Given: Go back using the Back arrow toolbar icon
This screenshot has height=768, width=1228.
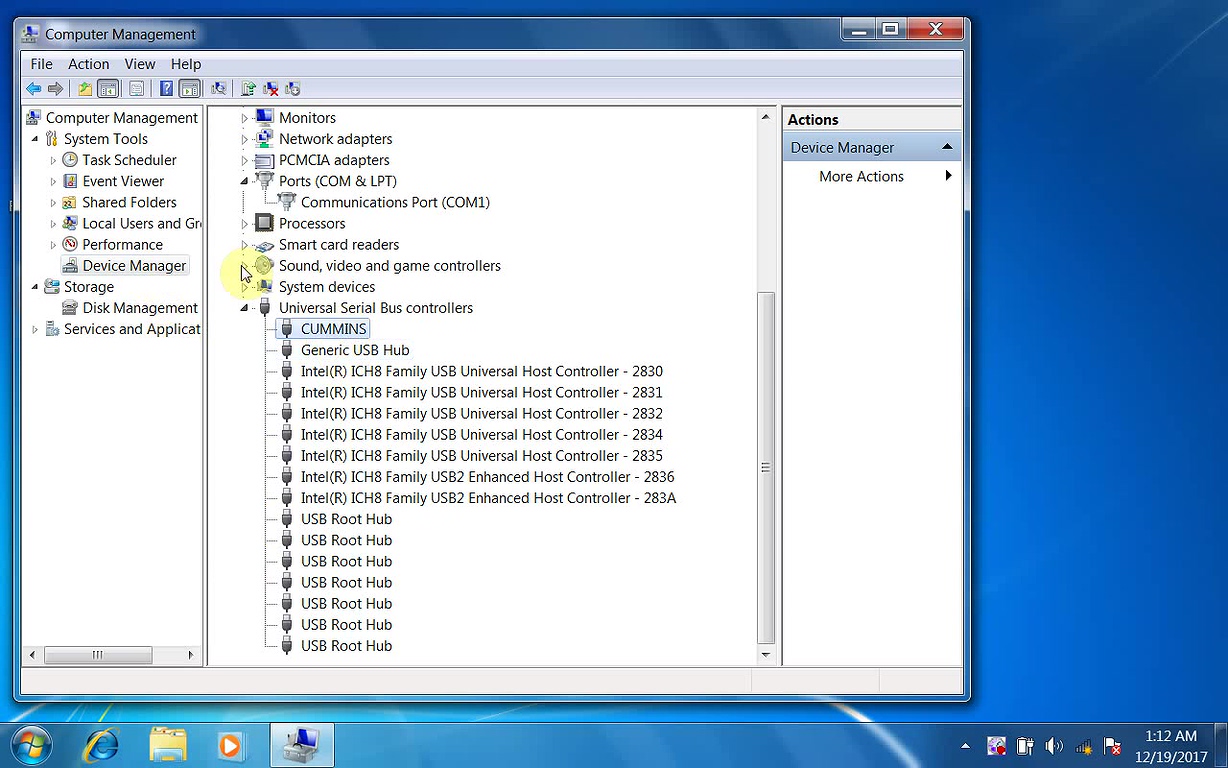Looking at the screenshot, I should point(34,89).
